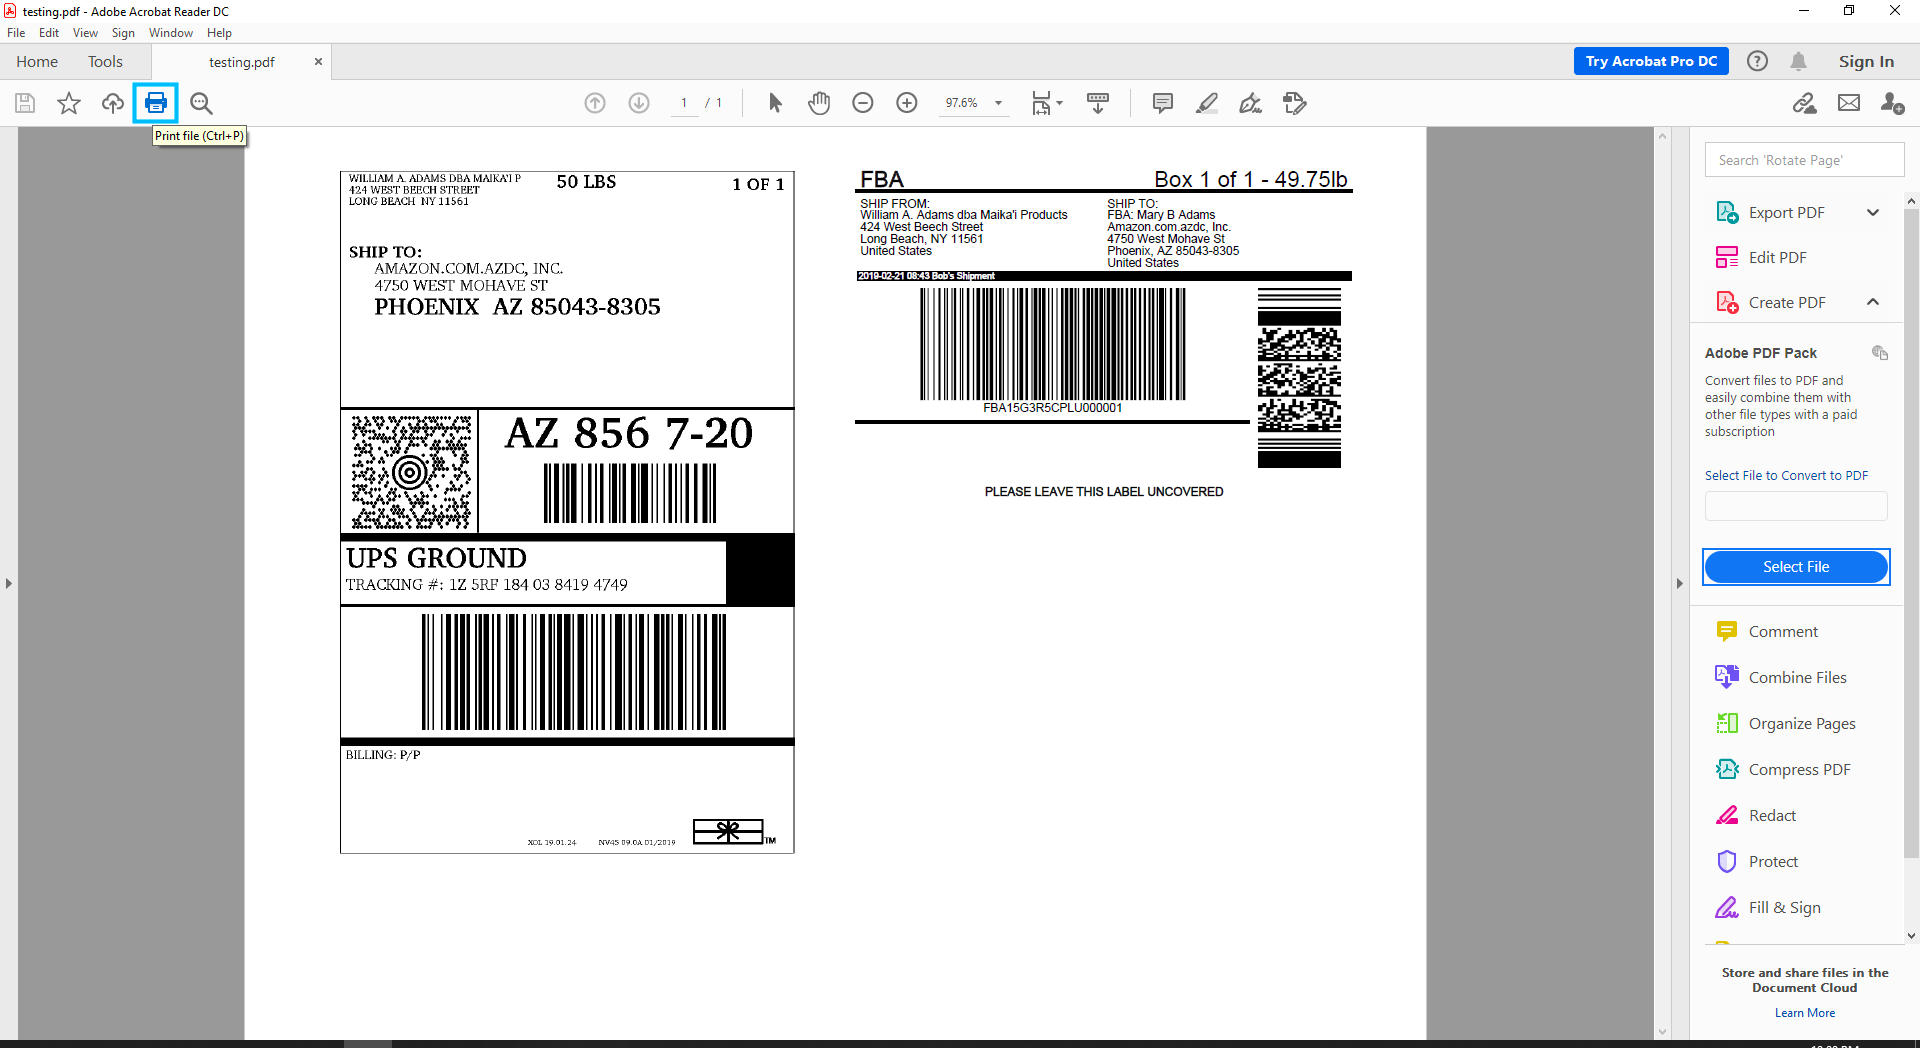This screenshot has width=1920, height=1048.
Task: Open the Help menu
Action: (x=219, y=33)
